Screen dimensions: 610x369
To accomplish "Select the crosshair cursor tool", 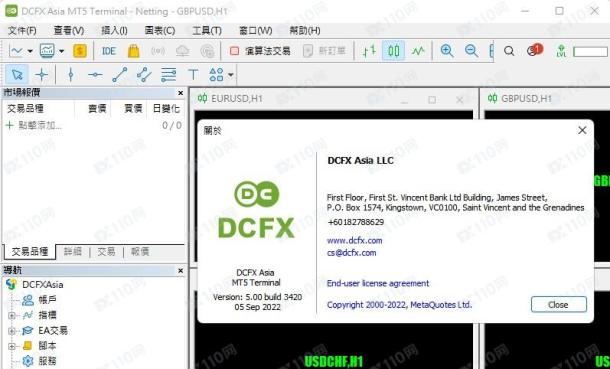I will coord(42,74).
